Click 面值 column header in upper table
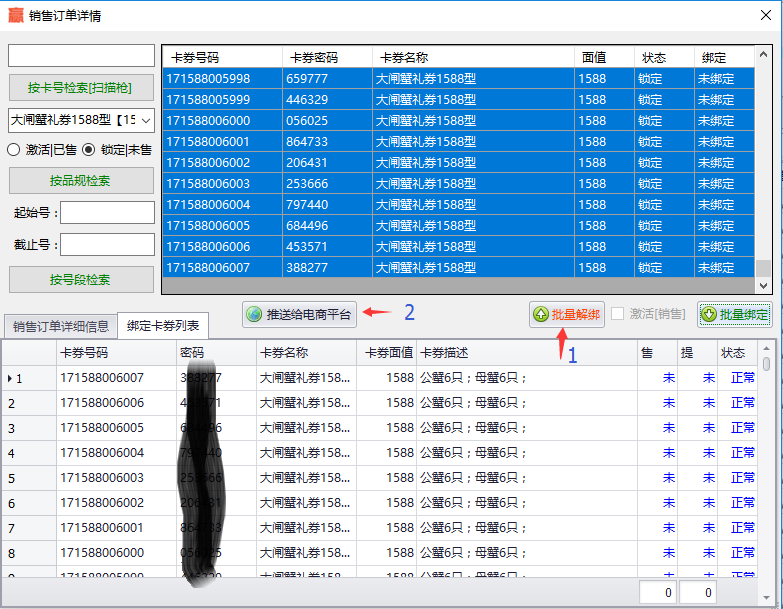 click(x=605, y=57)
